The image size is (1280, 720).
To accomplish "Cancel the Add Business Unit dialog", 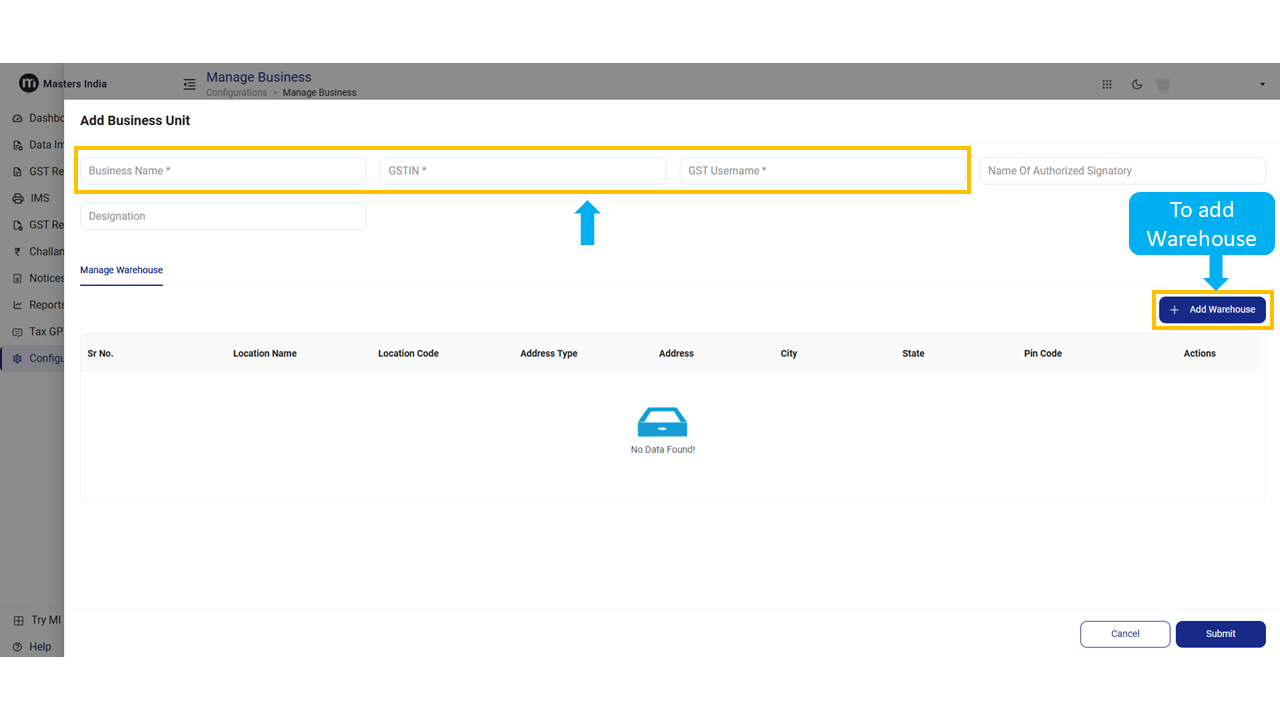I will coord(1125,634).
